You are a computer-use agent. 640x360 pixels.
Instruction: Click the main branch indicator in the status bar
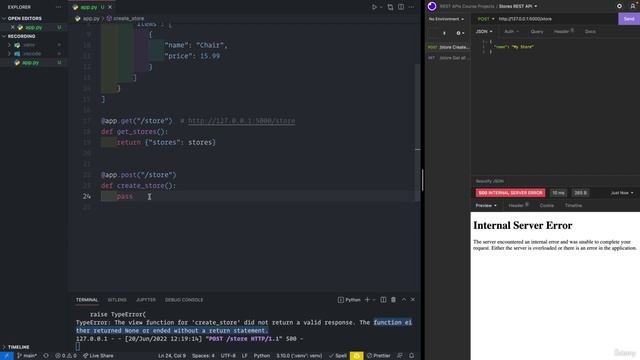click(27, 356)
